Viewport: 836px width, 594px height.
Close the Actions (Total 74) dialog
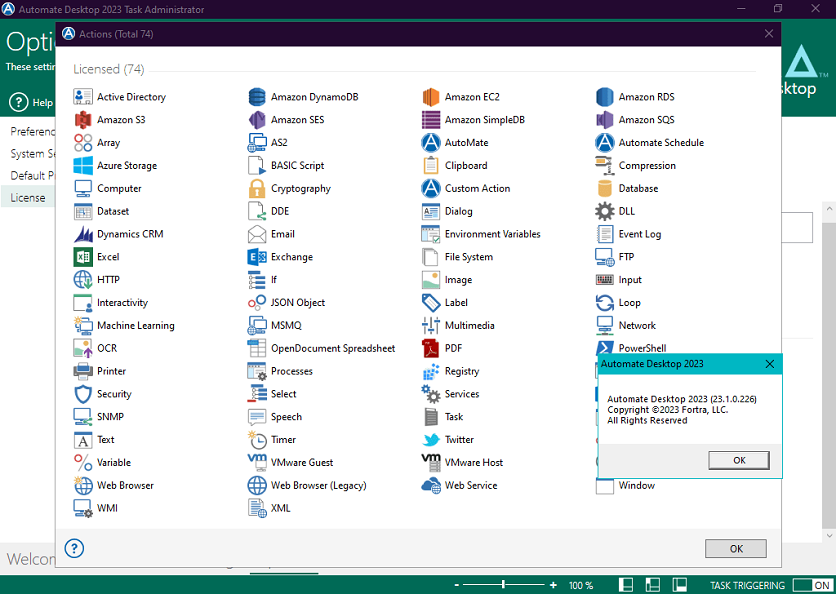[x=768, y=34]
